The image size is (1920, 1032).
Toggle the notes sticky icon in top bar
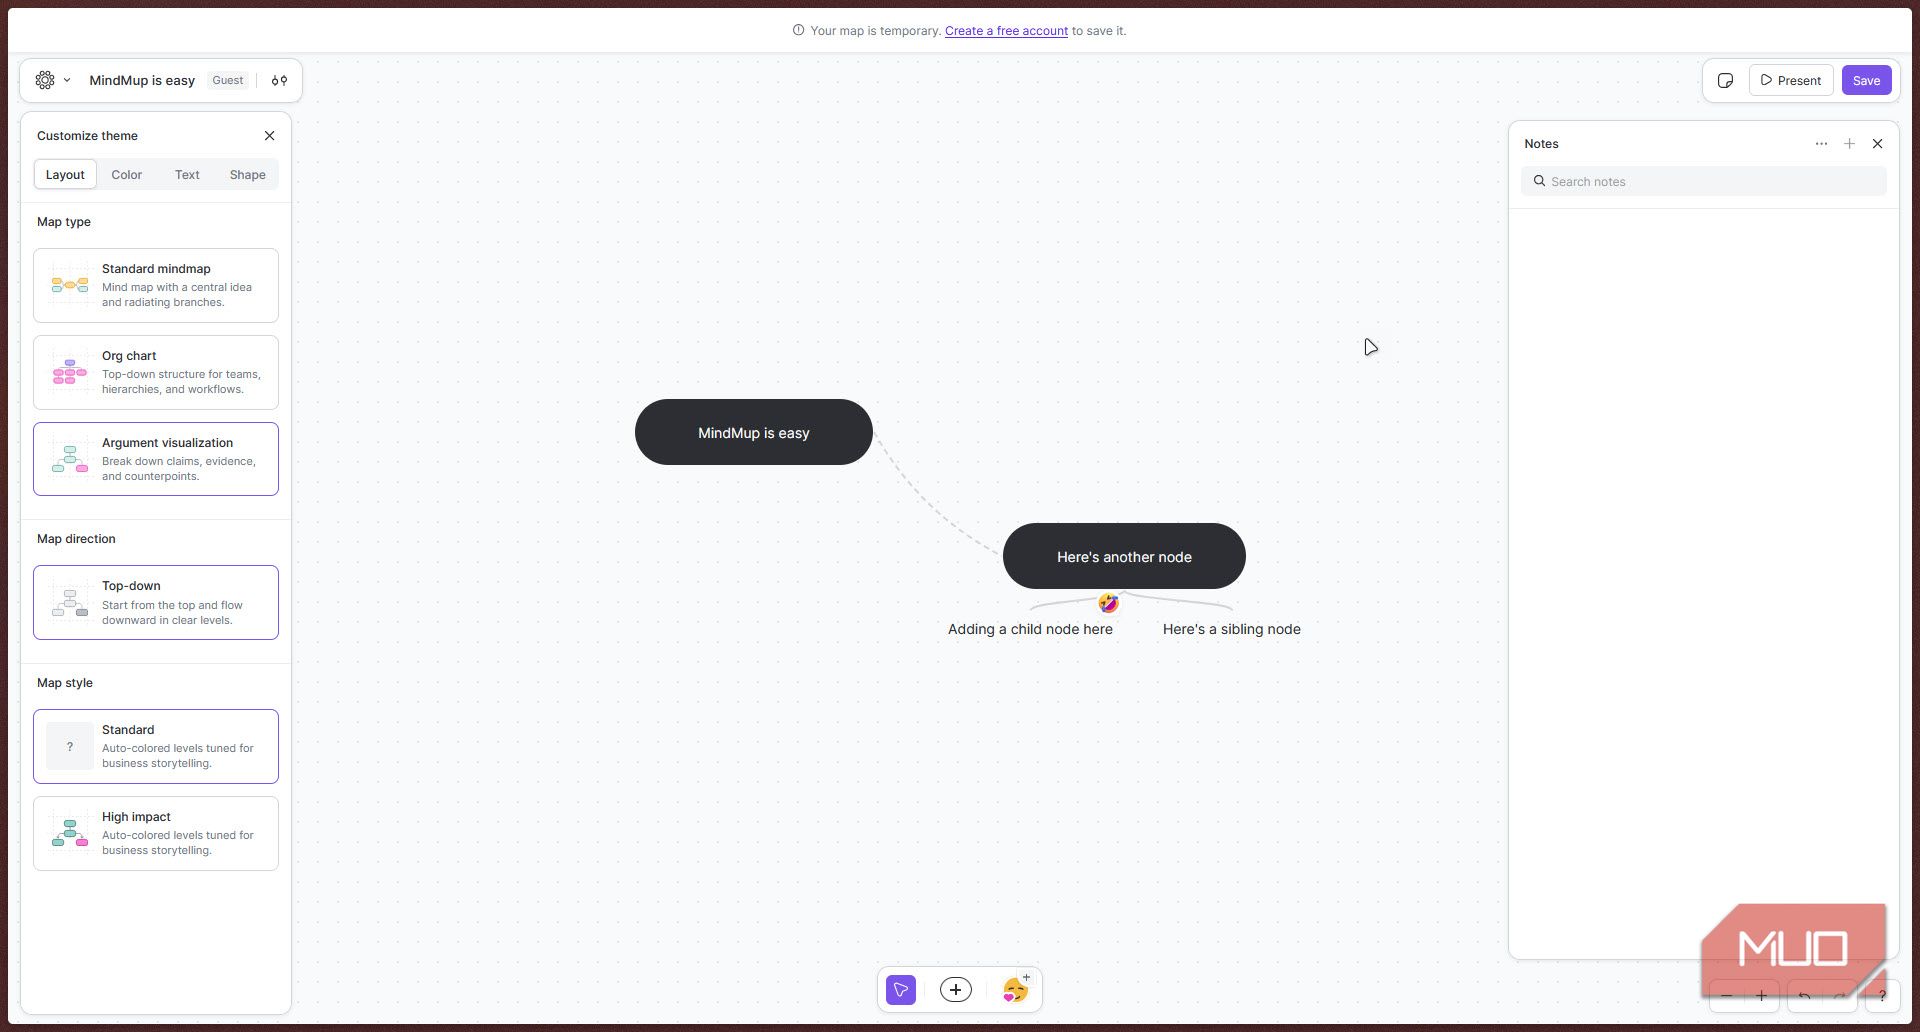1725,80
